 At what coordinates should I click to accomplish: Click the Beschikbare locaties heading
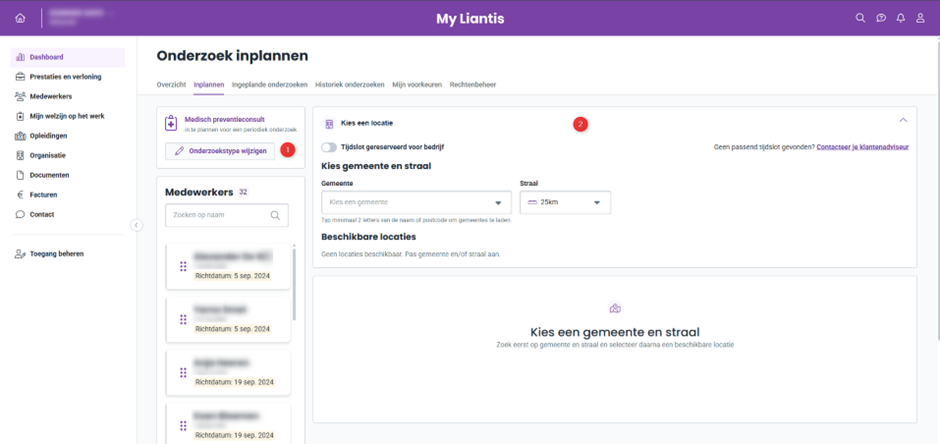pyautogui.click(x=369, y=237)
